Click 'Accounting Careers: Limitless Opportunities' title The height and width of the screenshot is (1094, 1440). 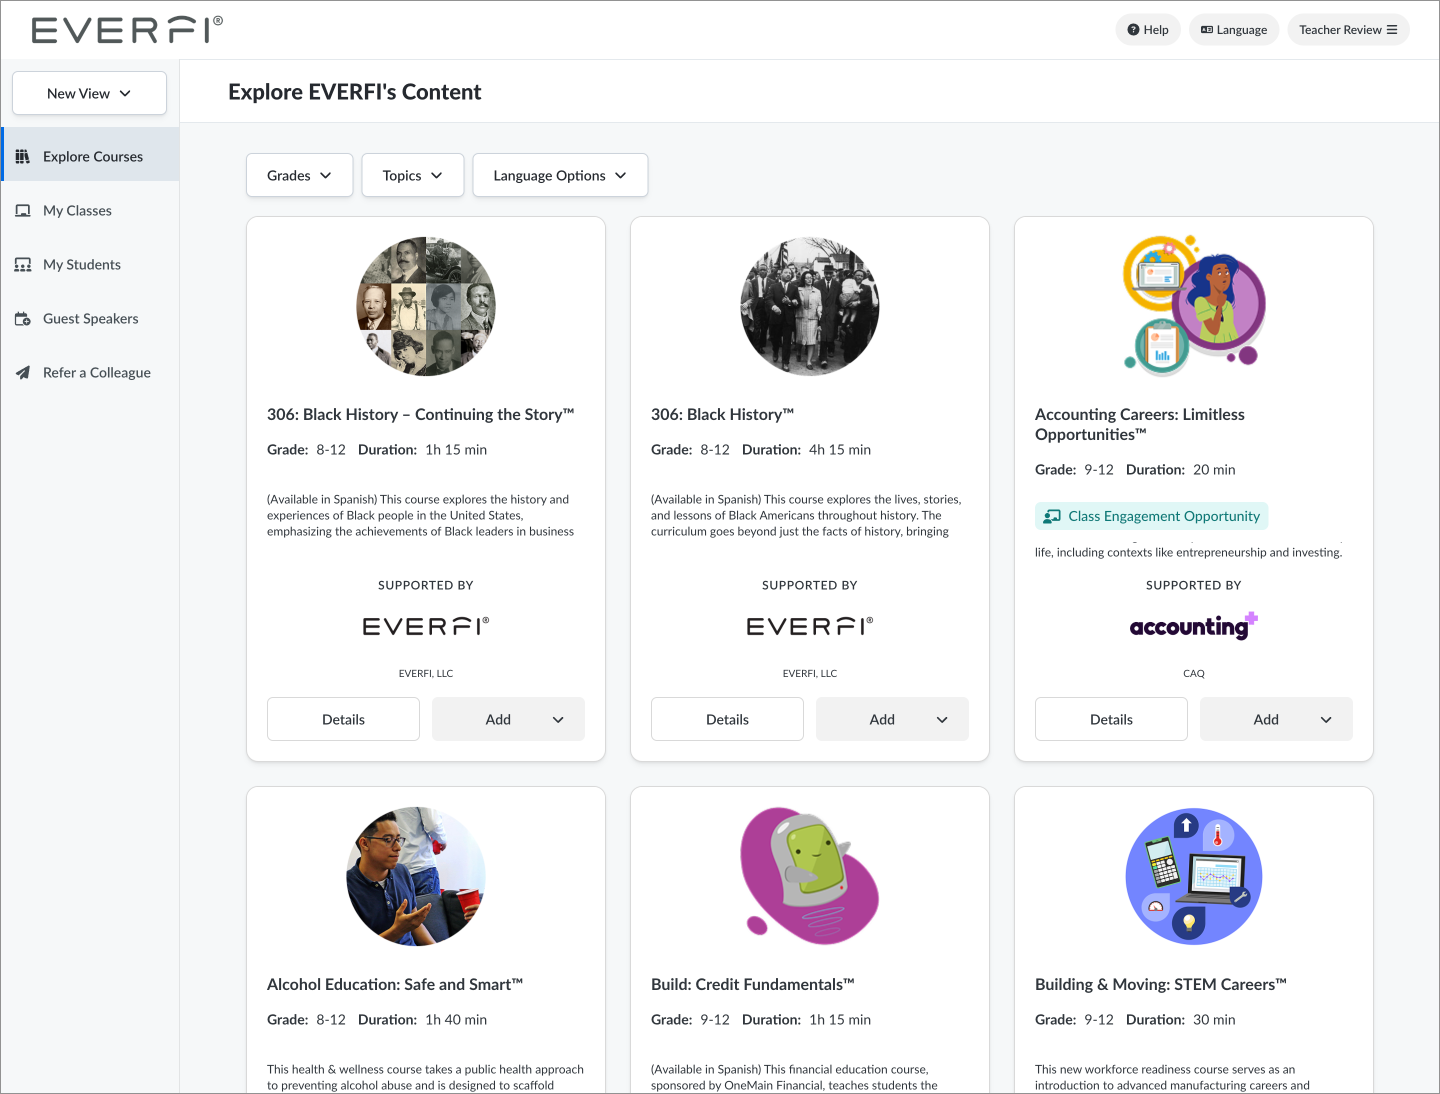coord(1140,424)
